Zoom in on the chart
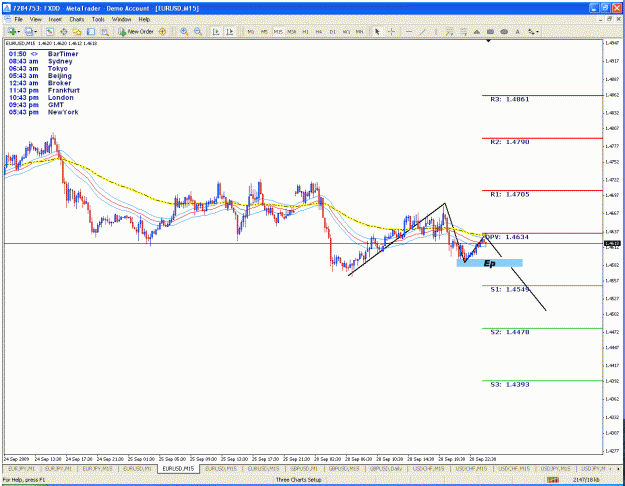This screenshot has width=625, height=486. 184,31
